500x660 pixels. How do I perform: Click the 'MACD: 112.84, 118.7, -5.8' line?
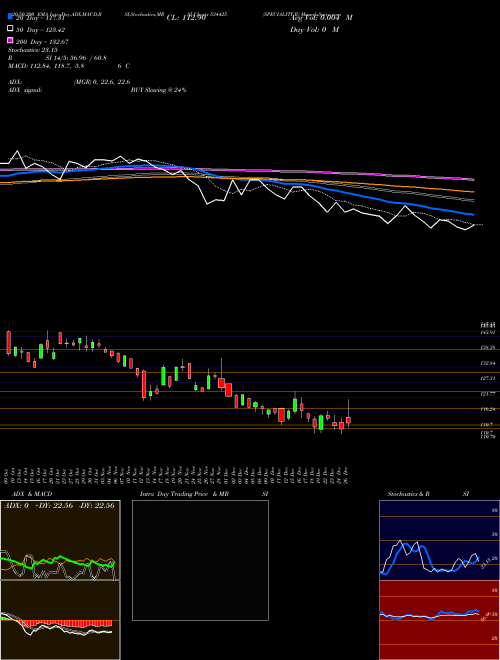click(46, 66)
